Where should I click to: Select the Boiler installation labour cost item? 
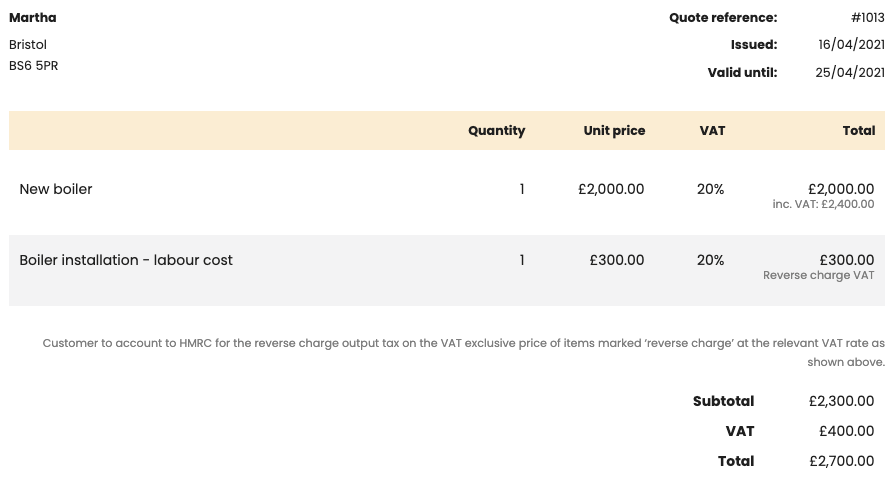click(126, 260)
